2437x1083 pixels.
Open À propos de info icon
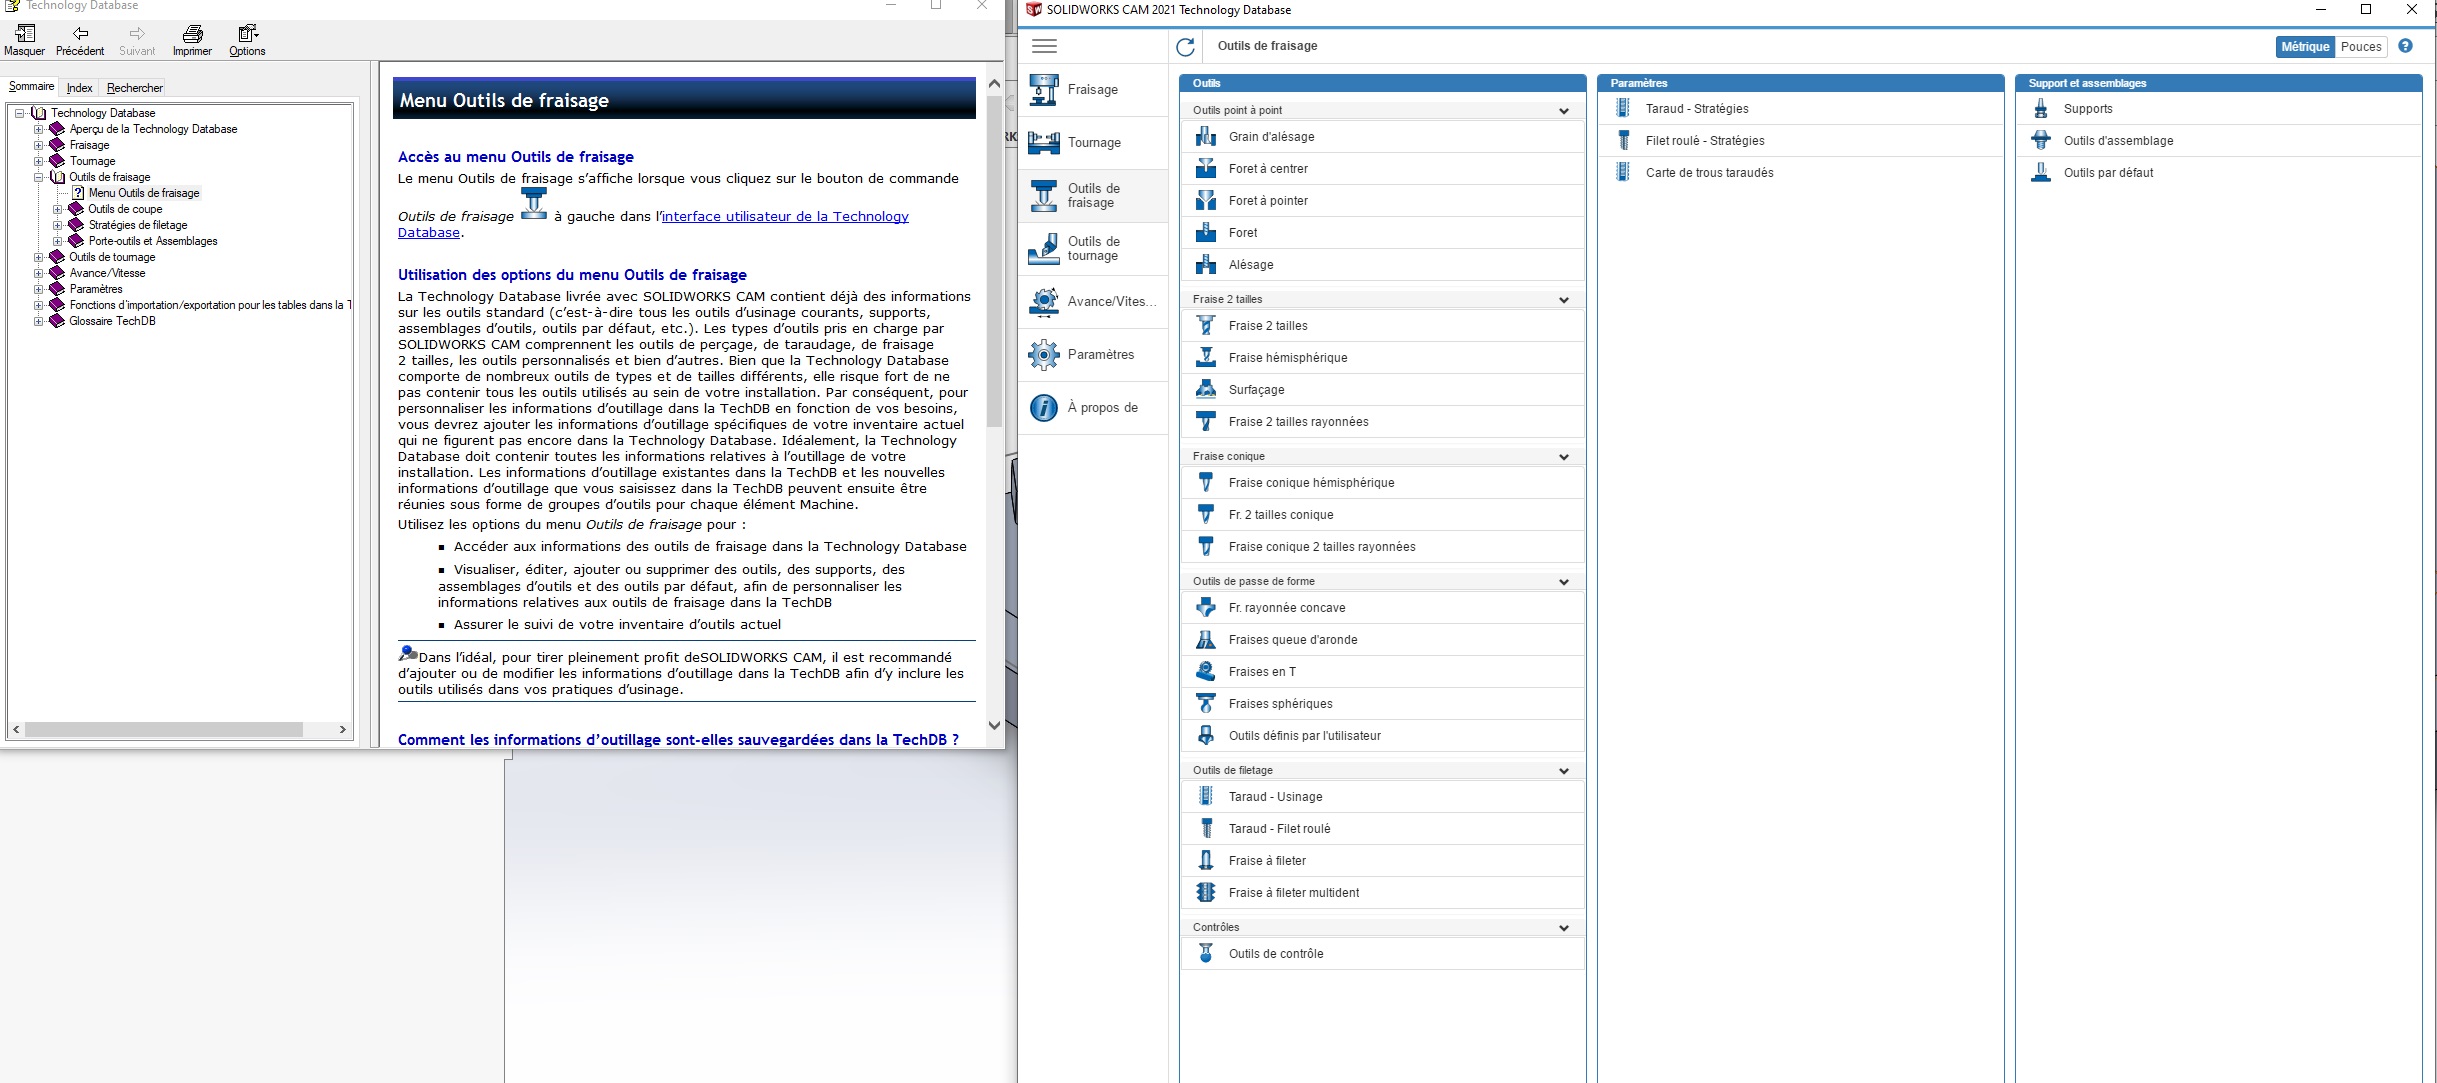point(1044,408)
